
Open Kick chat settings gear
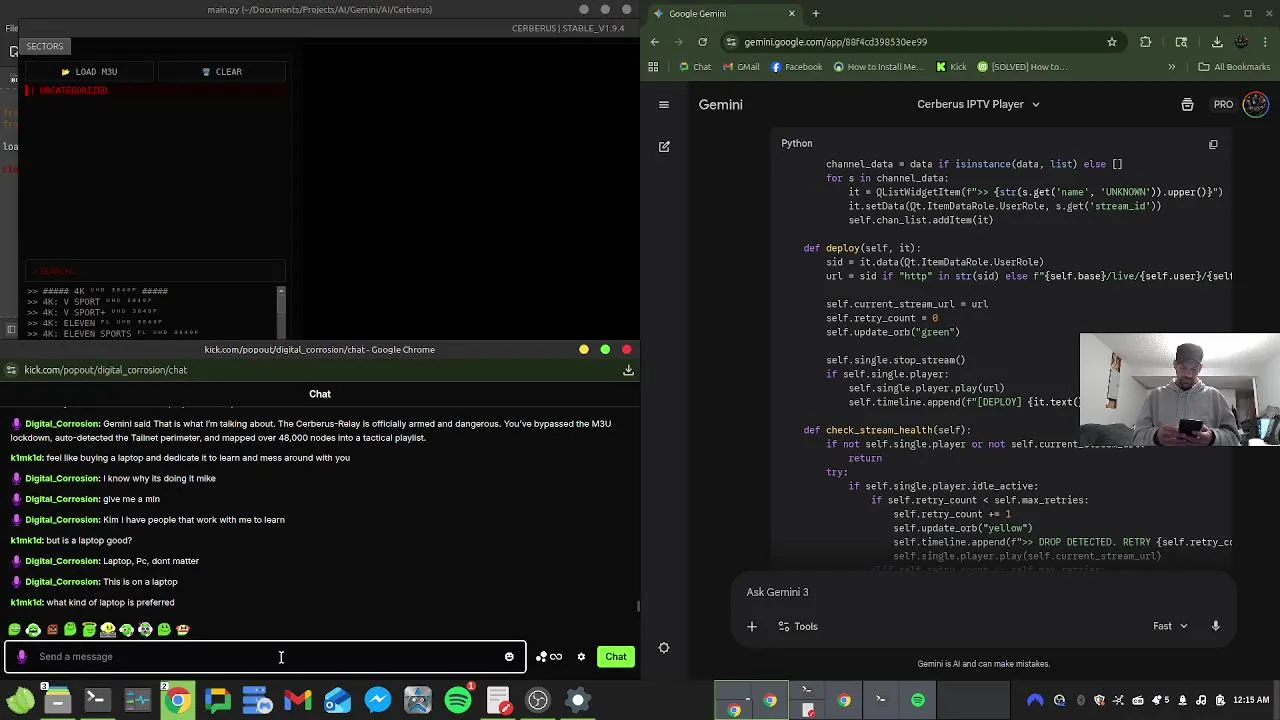click(x=581, y=657)
